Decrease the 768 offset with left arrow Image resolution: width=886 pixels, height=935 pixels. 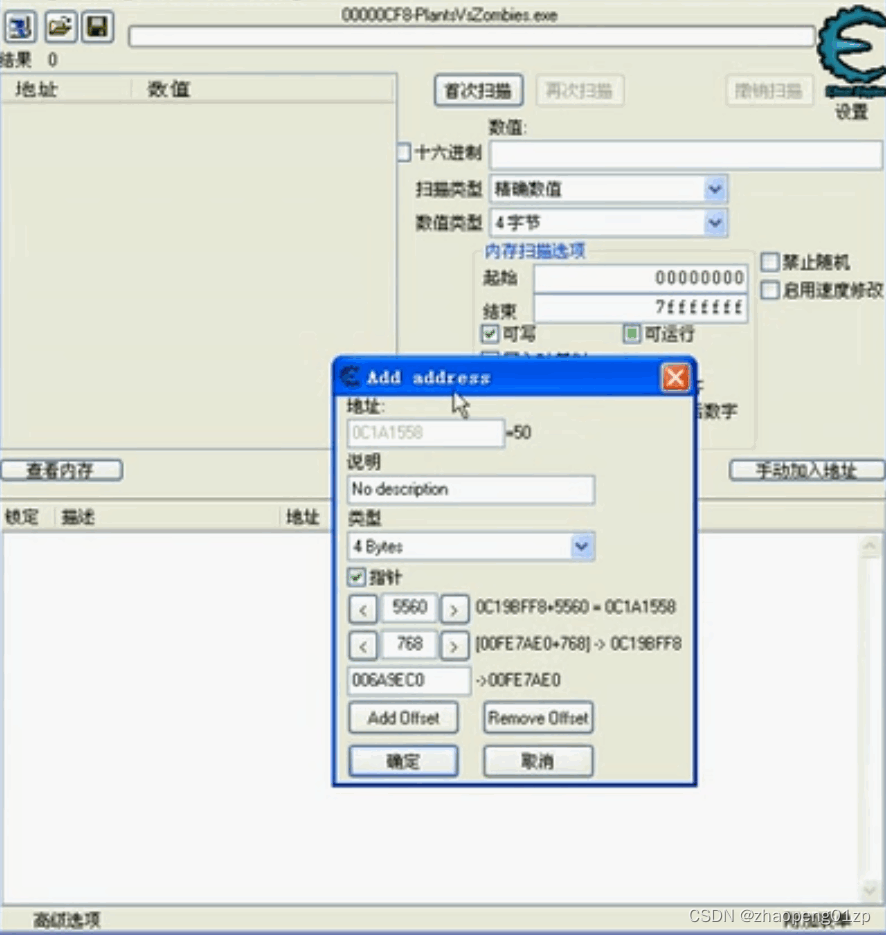tap(363, 646)
